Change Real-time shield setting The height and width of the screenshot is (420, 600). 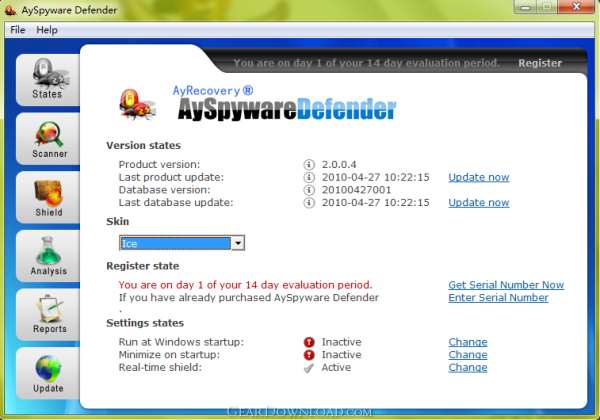(x=468, y=368)
